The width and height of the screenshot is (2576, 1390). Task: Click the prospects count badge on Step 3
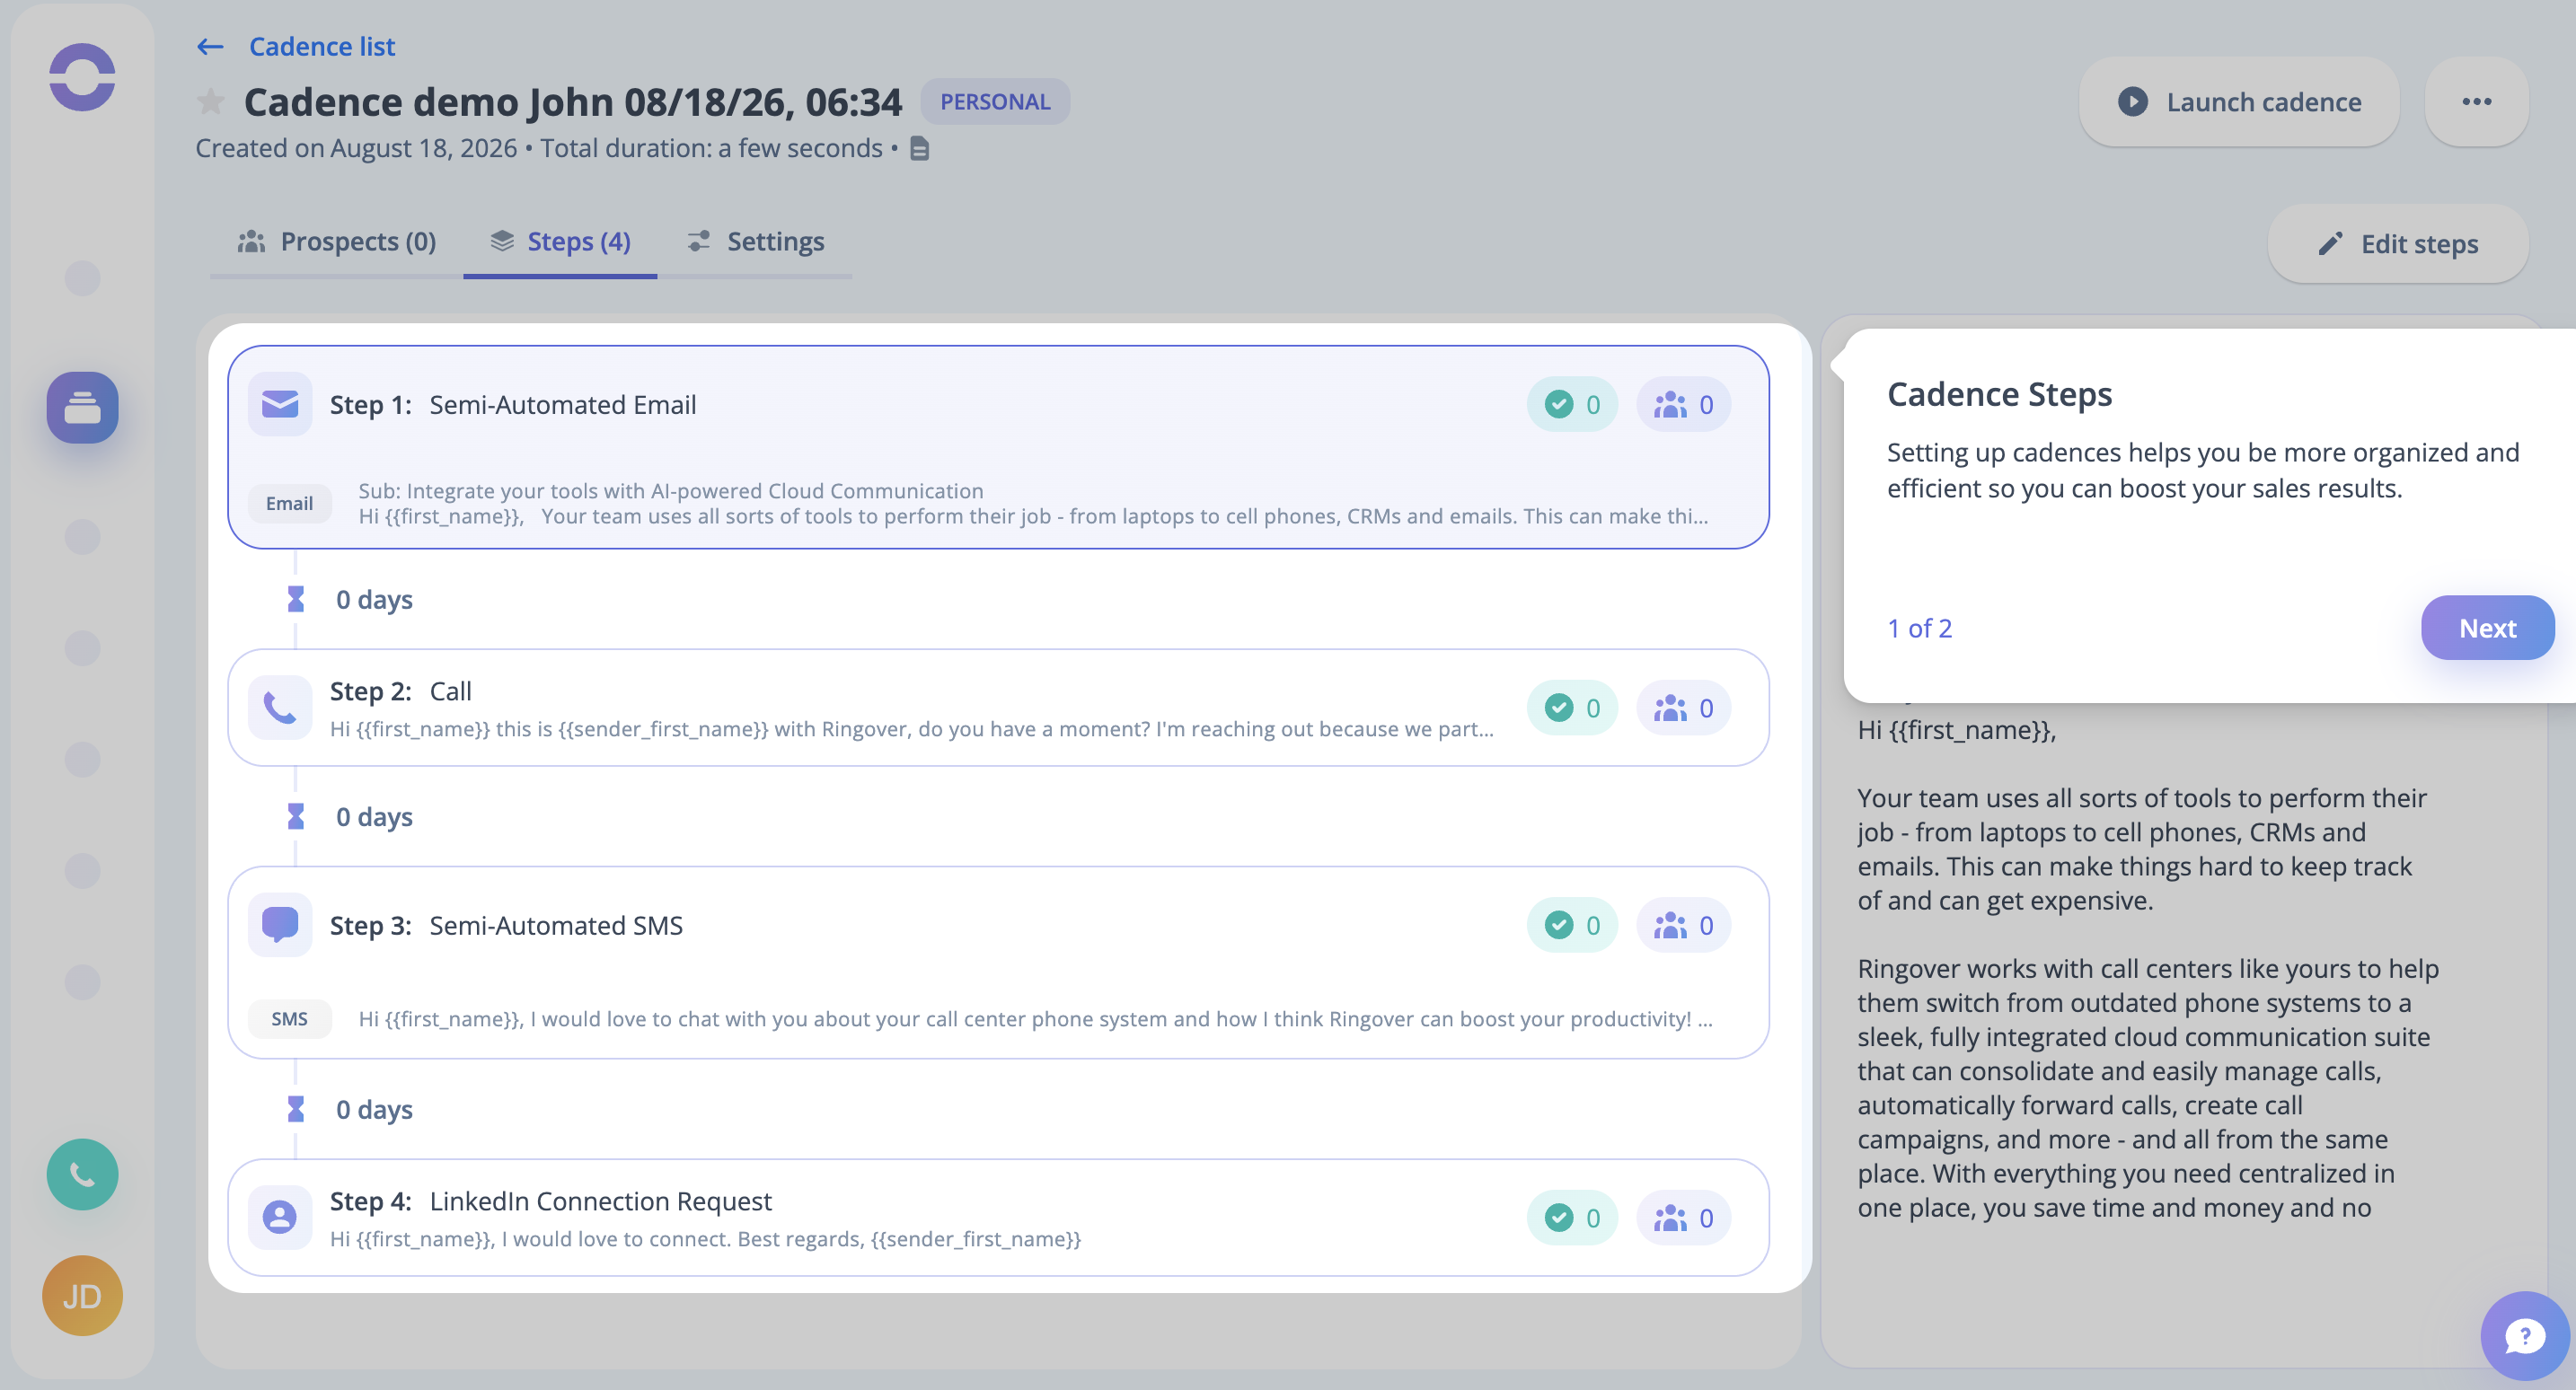pyautogui.click(x=1684, y=925)
